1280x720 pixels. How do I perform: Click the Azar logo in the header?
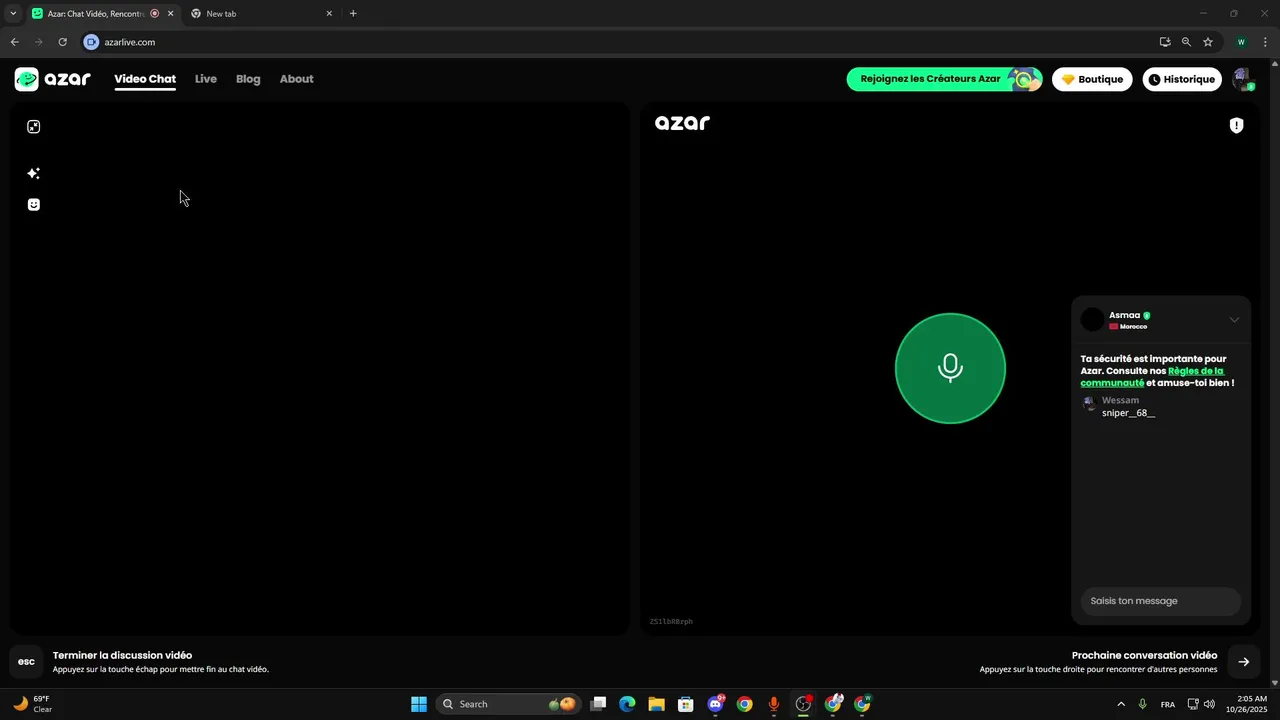[53, 79]
